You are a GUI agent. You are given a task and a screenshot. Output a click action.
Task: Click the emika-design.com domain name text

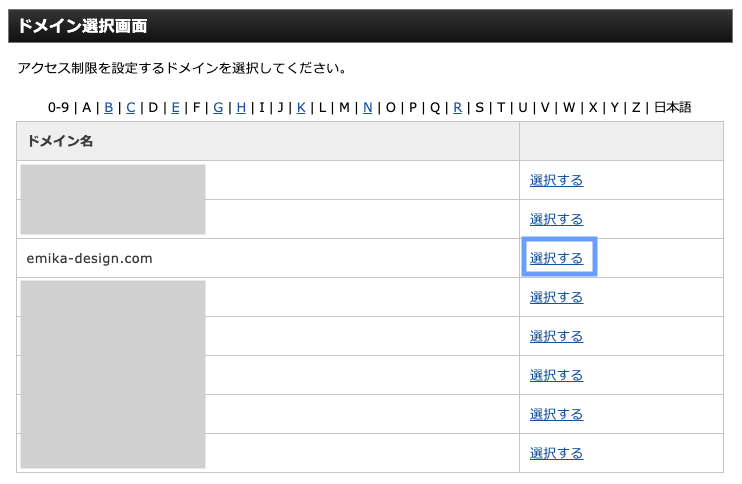pyautogui.click(x=89, y=258)
